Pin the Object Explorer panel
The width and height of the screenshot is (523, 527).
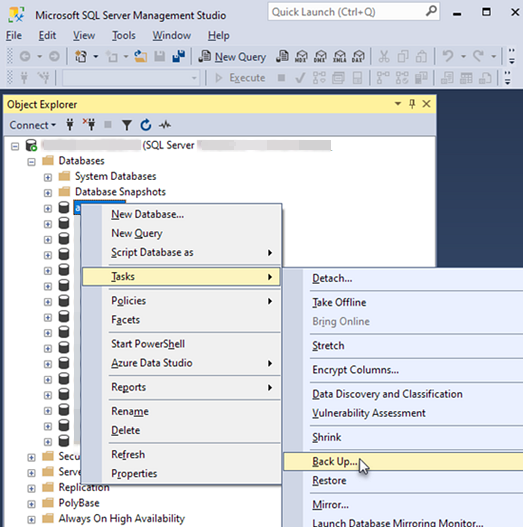click(x=412, y=104)
